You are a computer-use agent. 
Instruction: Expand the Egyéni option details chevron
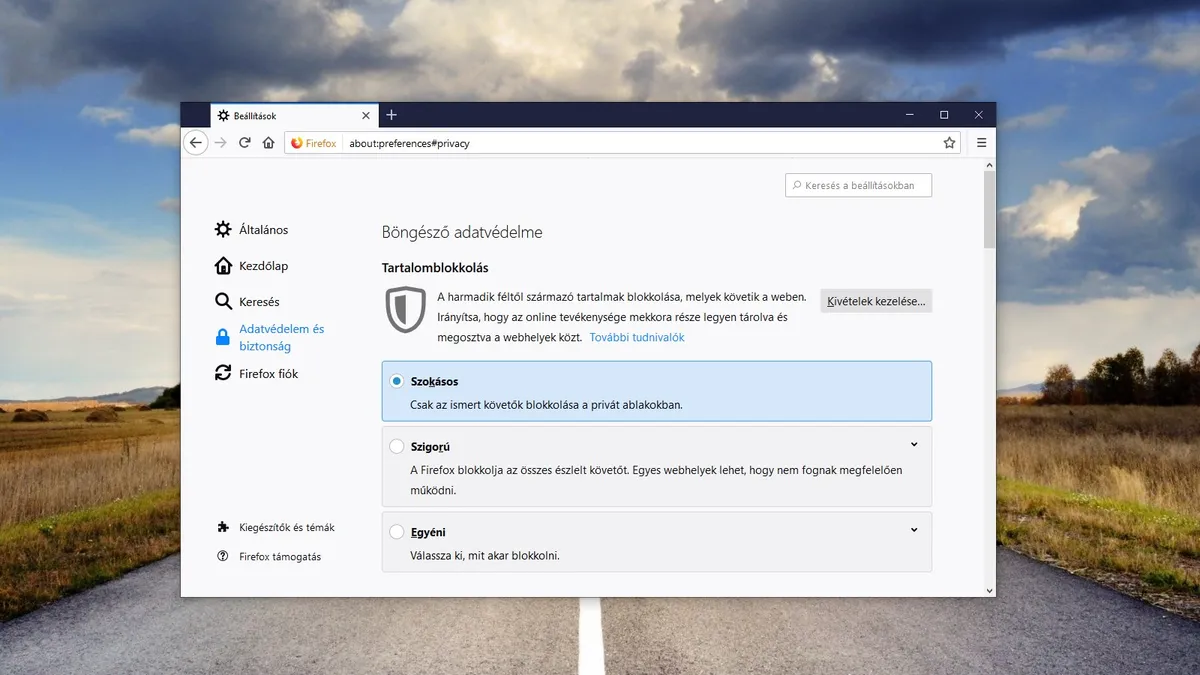click(x=913, y=529)
